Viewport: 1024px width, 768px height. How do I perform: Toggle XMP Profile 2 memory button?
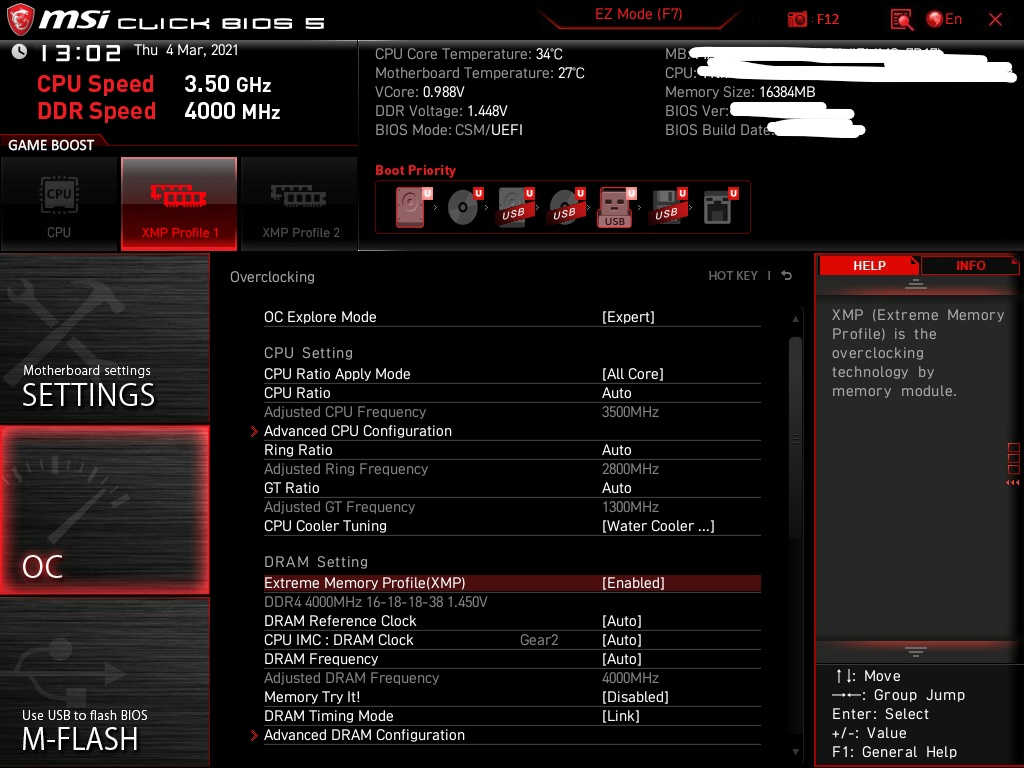(x=300, y=204)
